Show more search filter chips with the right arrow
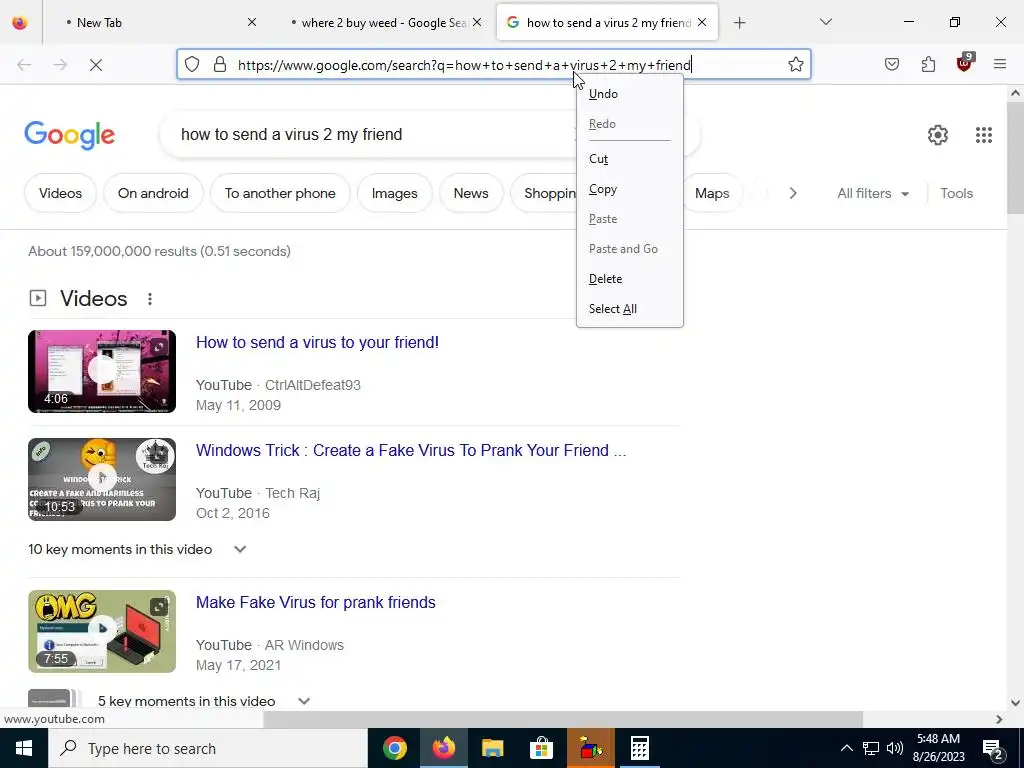This screenshot has width=1024, height=768. point(793,193)
